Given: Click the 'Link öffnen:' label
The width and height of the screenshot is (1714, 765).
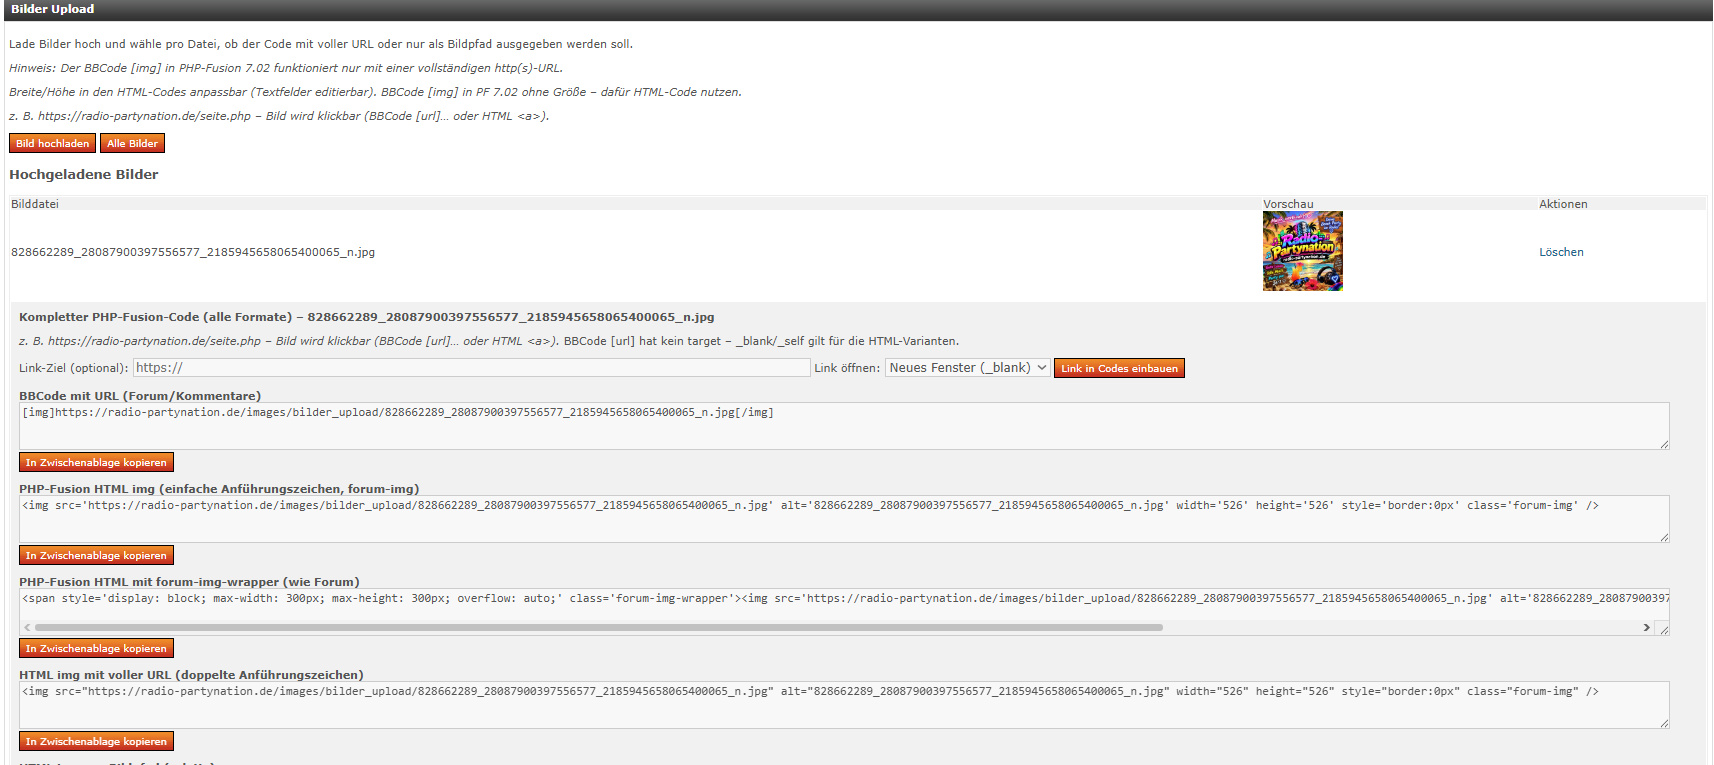Looking at the screenshot, I should 847,368.
